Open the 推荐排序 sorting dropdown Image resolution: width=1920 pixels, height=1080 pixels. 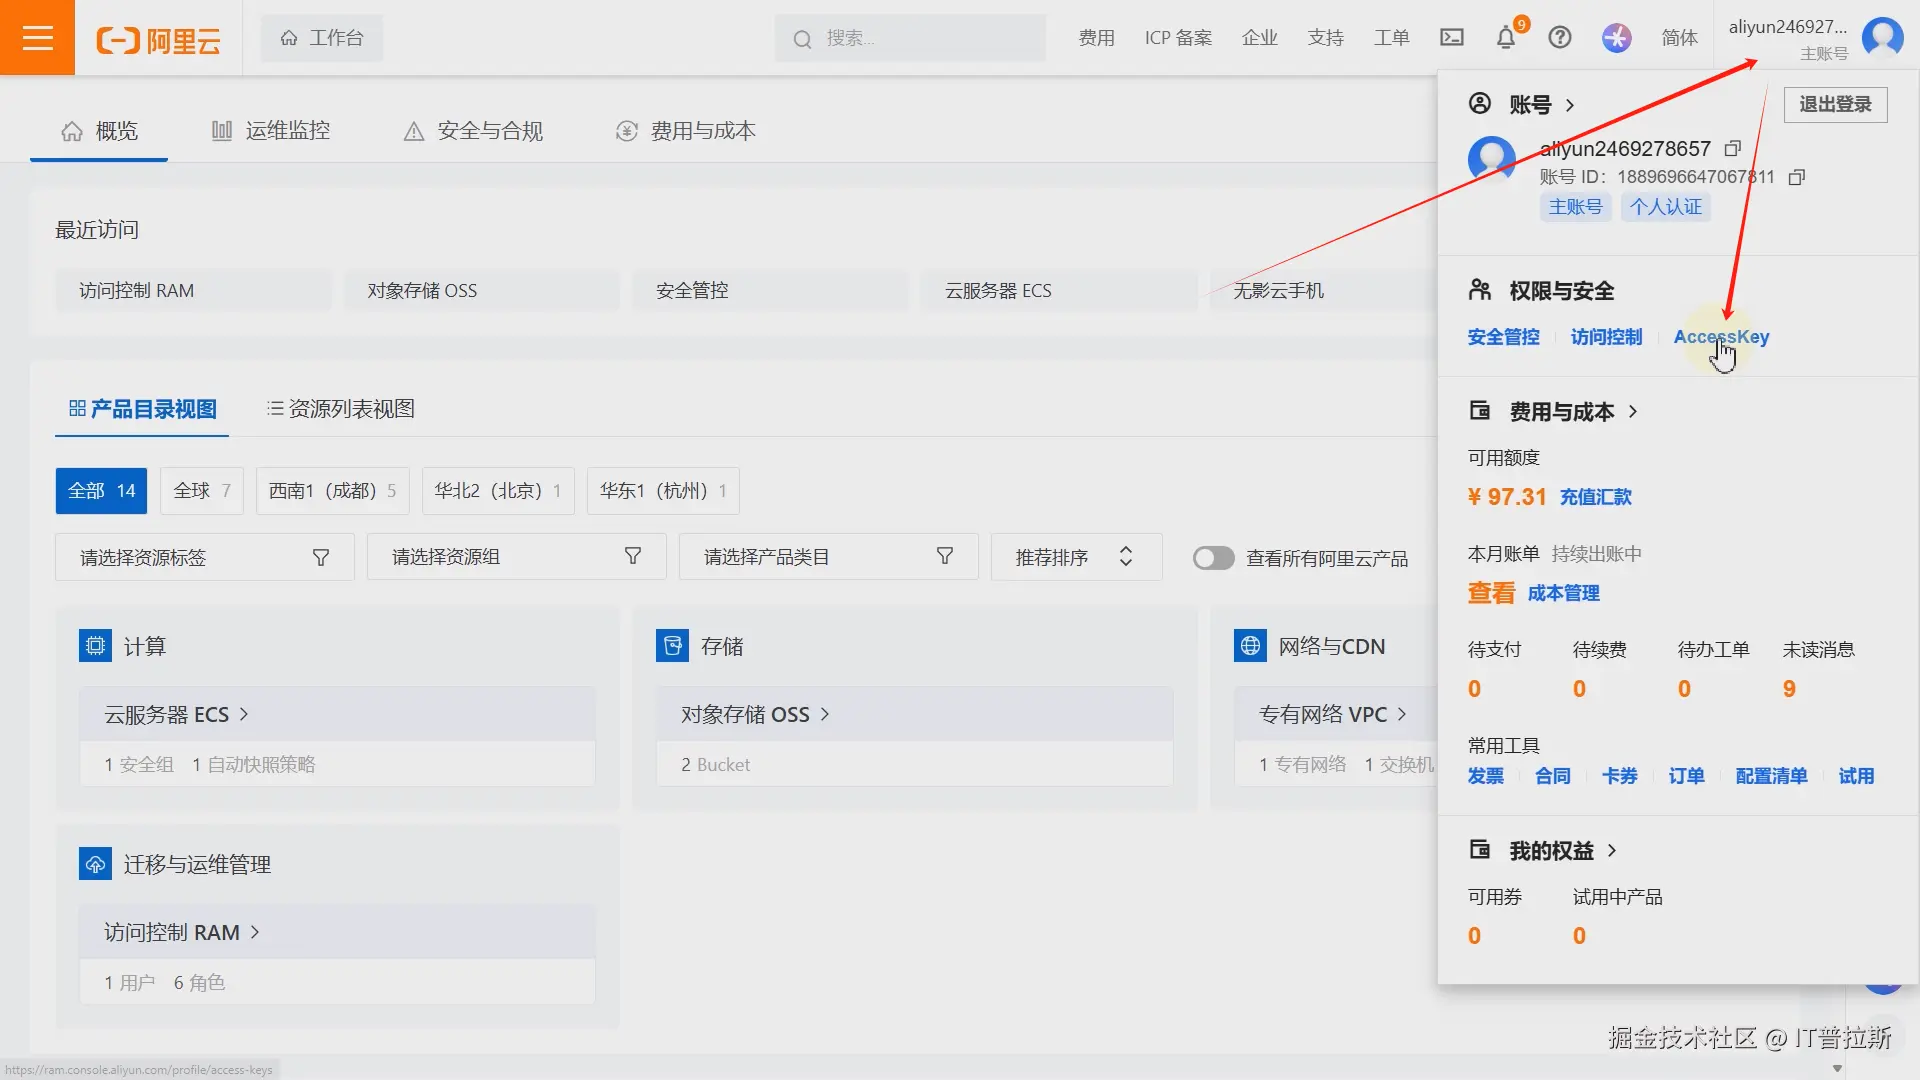click(1075, 557)
